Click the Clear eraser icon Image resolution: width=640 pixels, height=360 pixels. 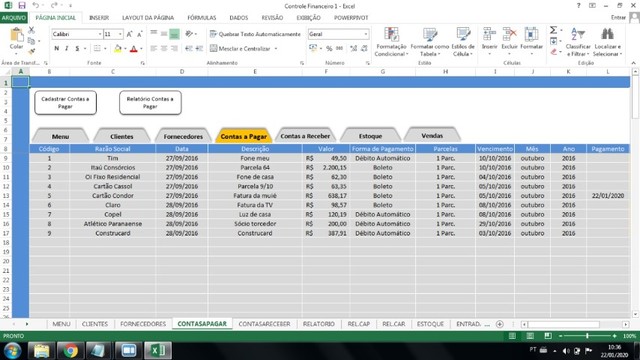click(553, 52)
